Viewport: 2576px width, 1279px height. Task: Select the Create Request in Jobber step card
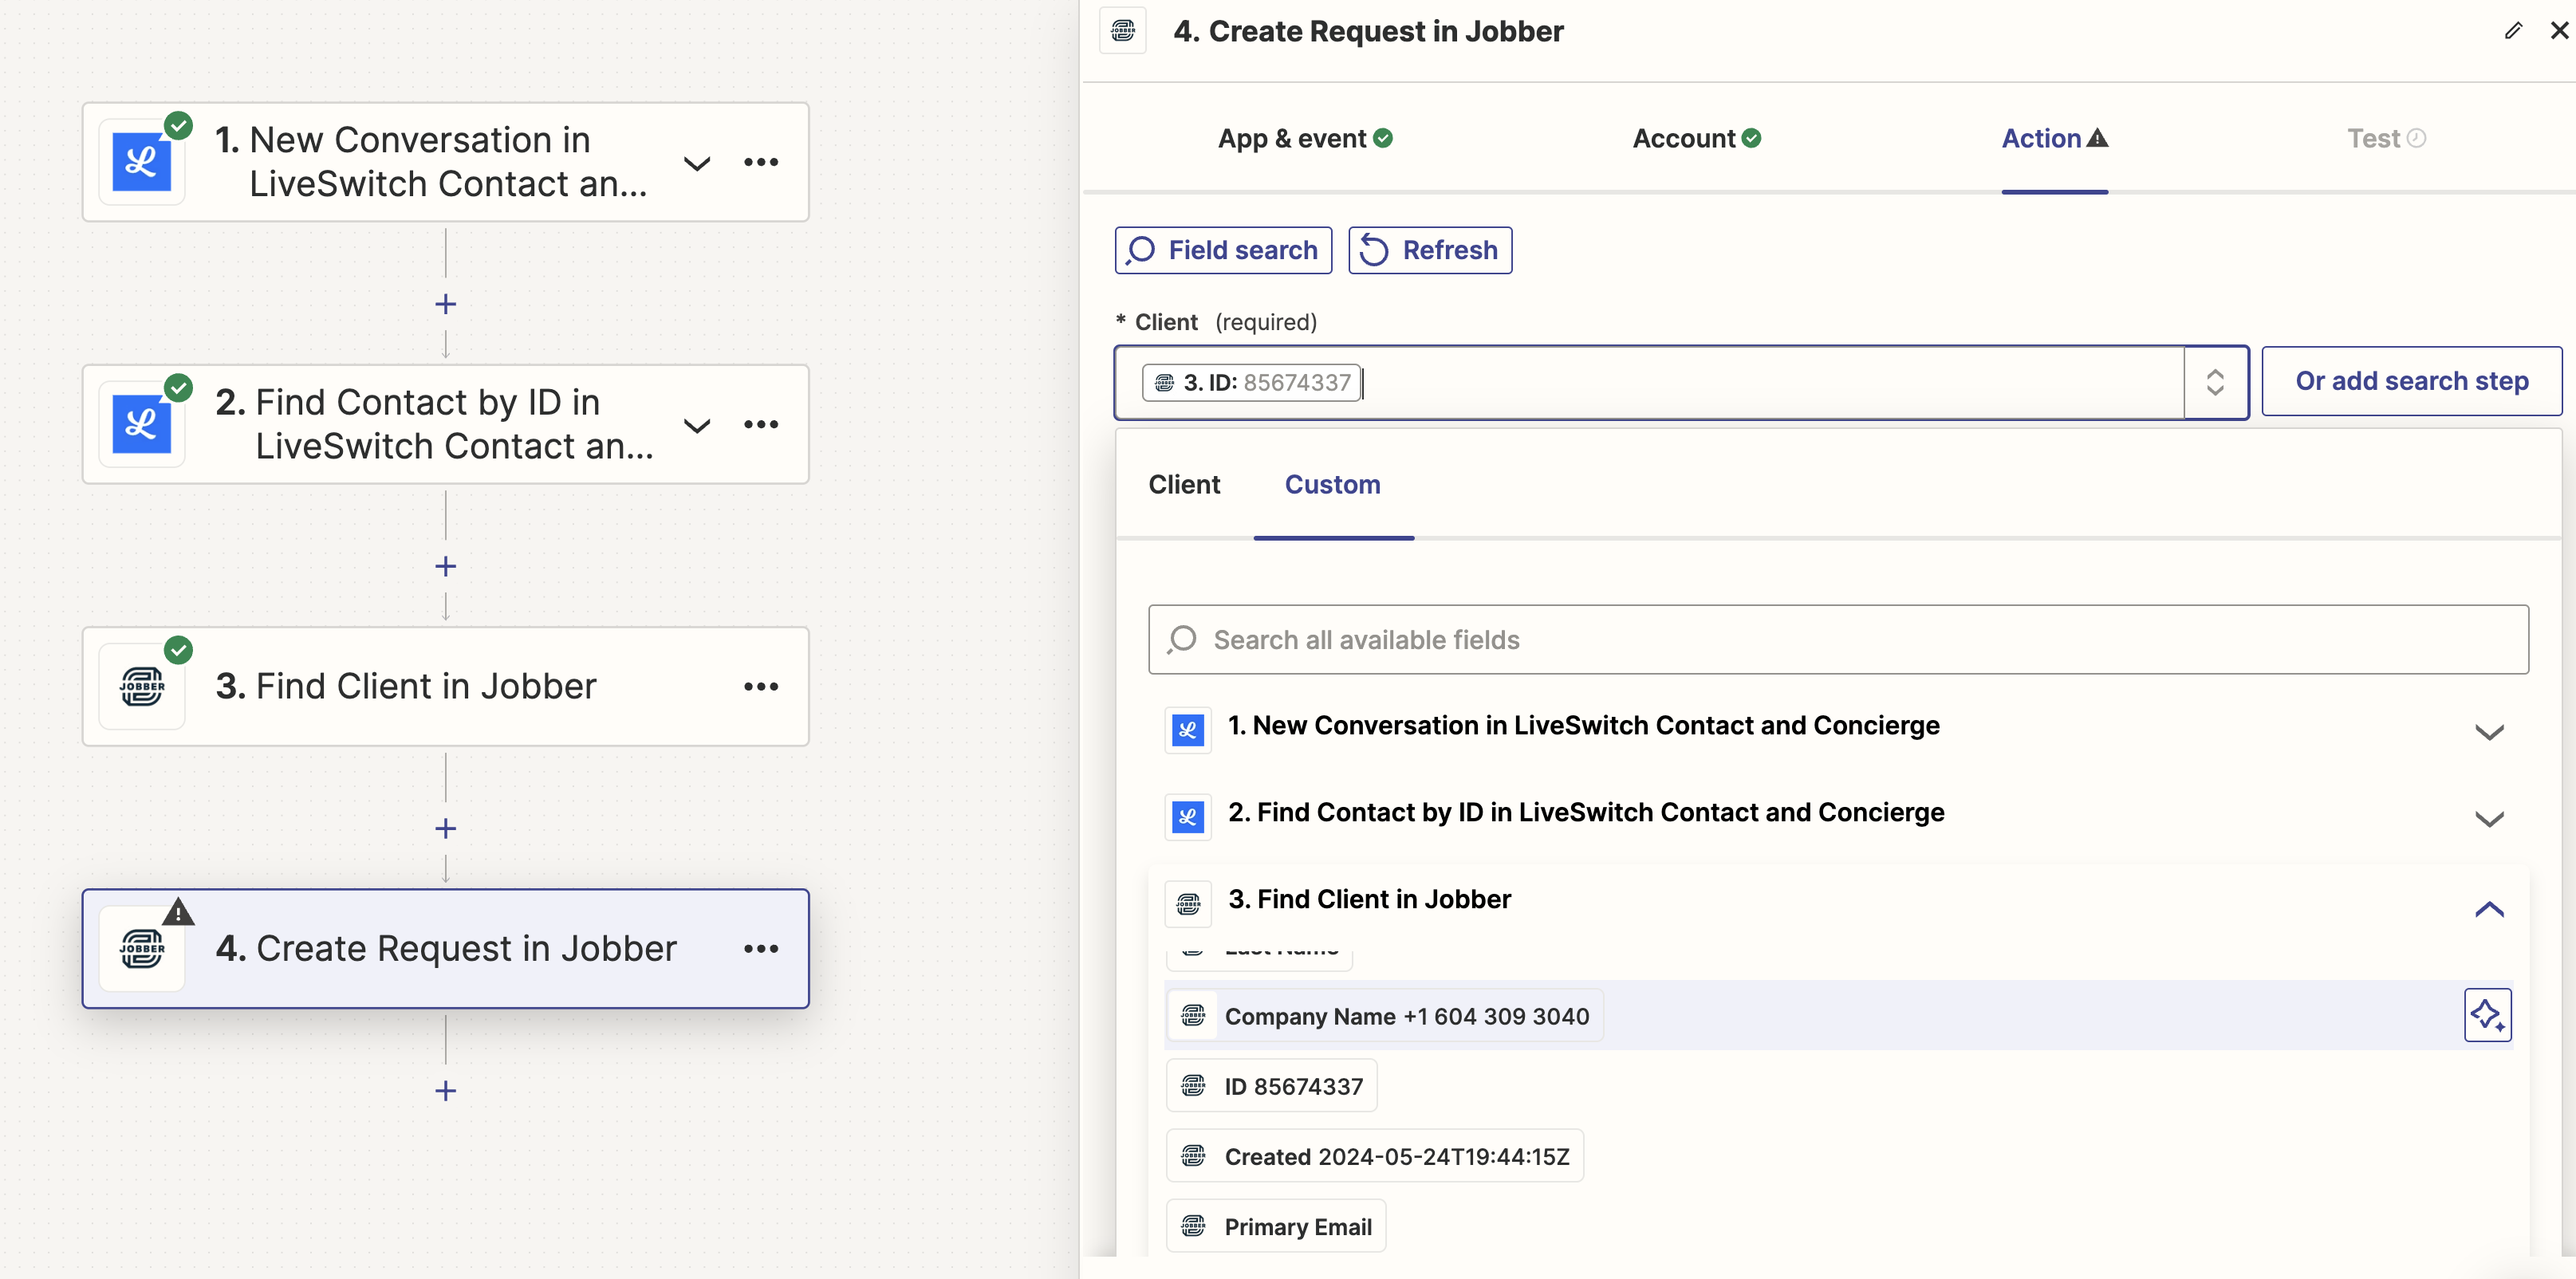[x=446, y=949]
